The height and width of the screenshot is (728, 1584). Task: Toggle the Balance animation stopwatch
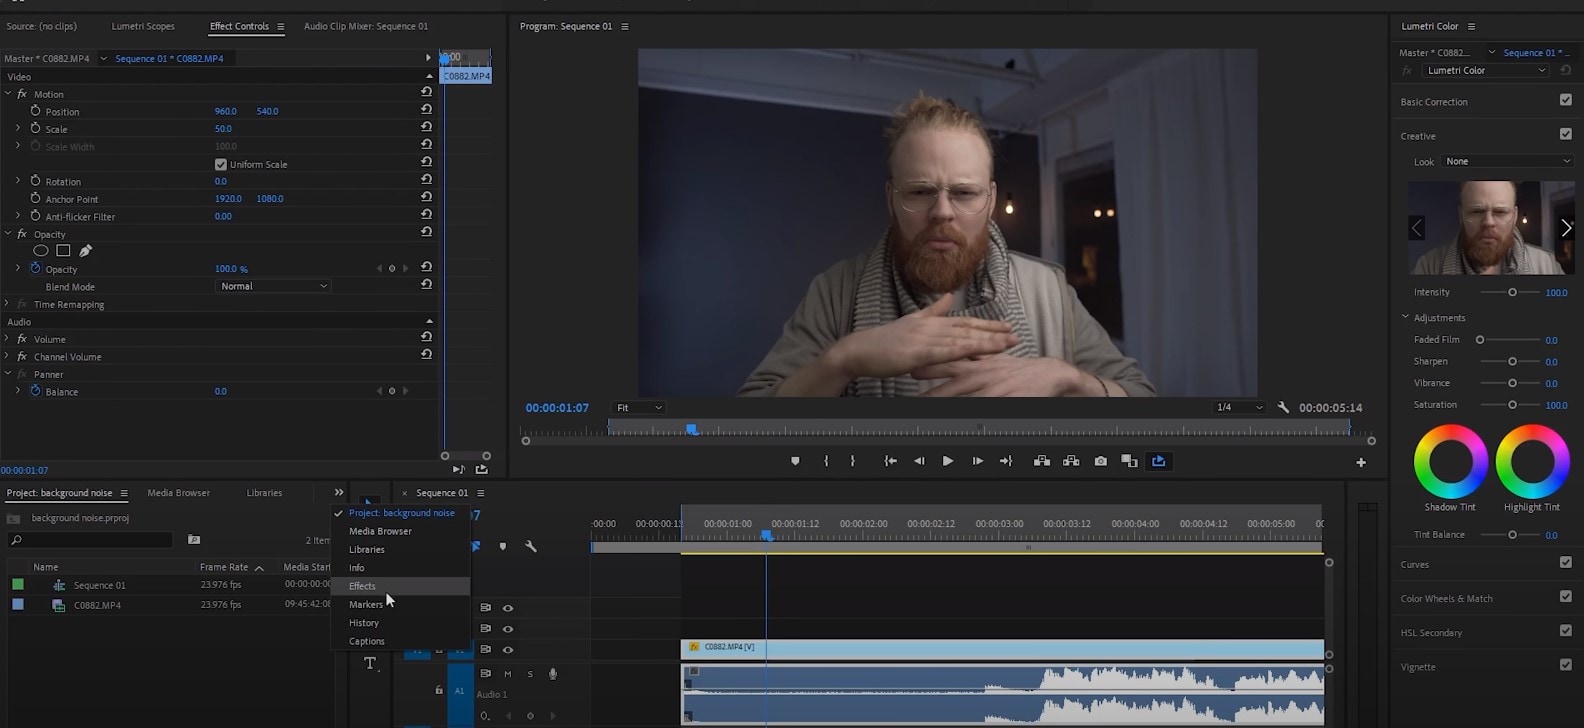(35, 391)
